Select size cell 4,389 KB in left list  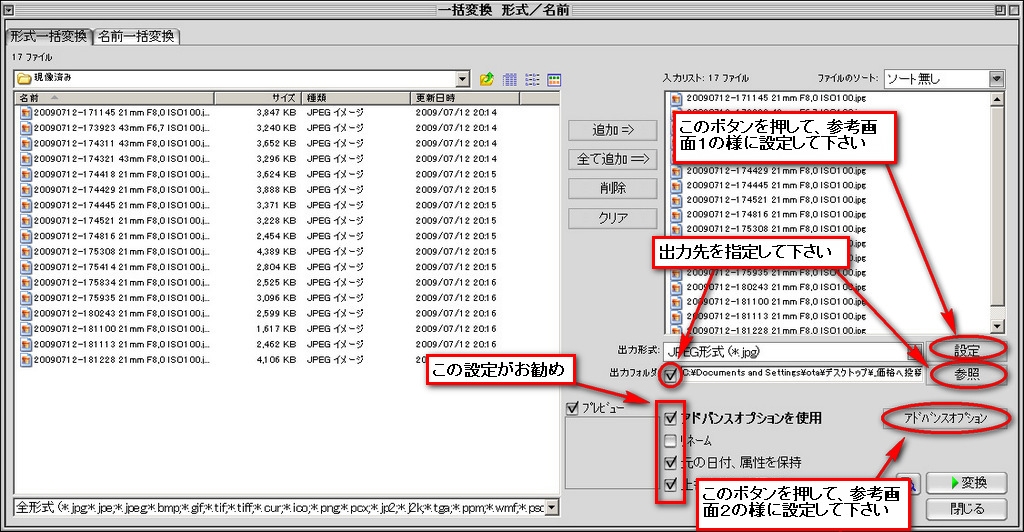coord(276,251)
